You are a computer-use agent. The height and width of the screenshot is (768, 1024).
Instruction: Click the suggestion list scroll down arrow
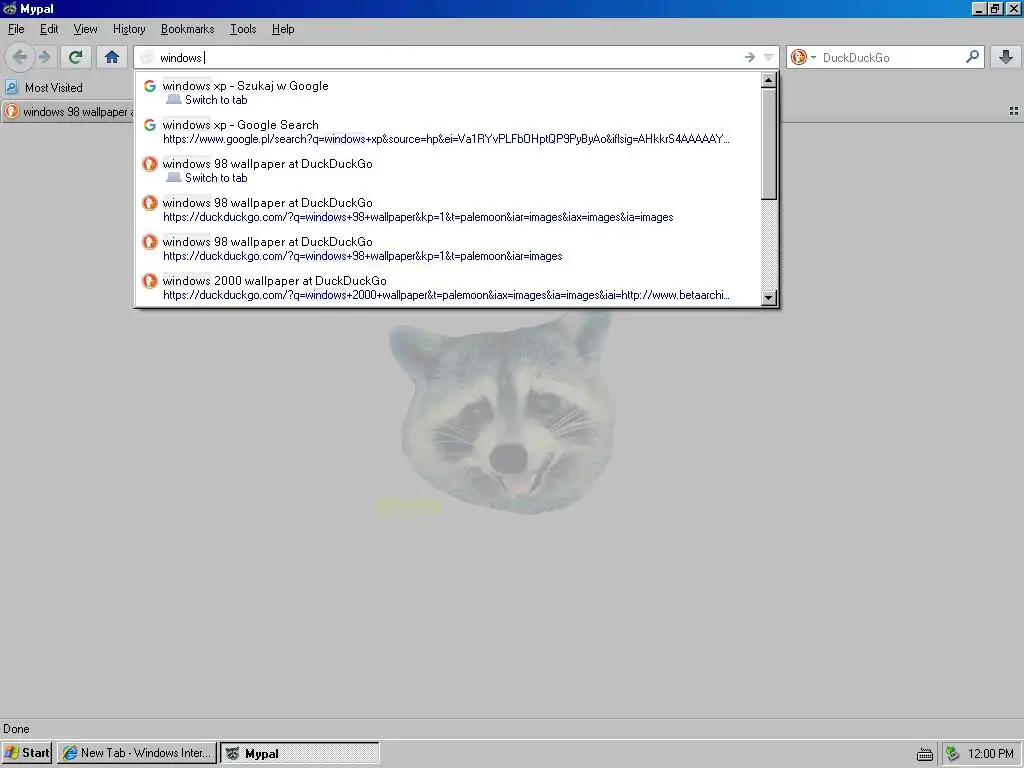tap(769, 298)
